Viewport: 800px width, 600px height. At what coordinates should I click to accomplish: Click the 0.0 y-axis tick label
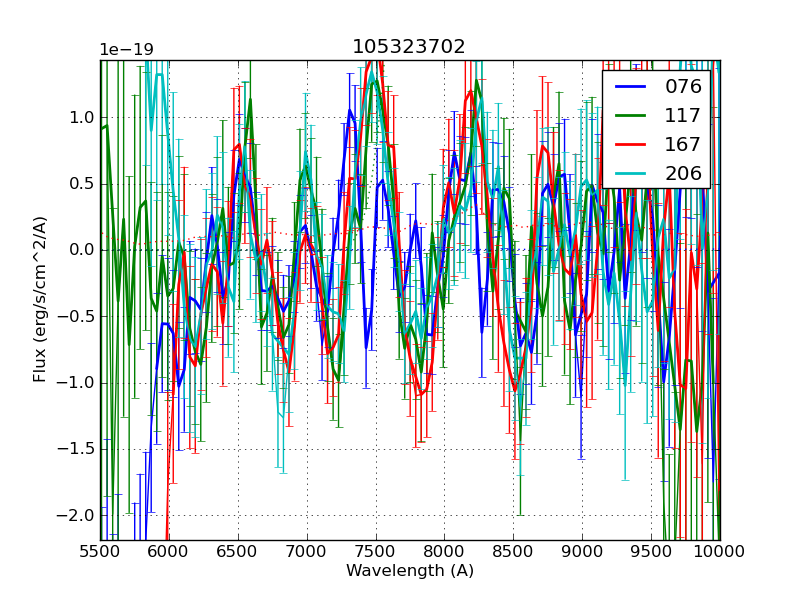tap(81, 250)
